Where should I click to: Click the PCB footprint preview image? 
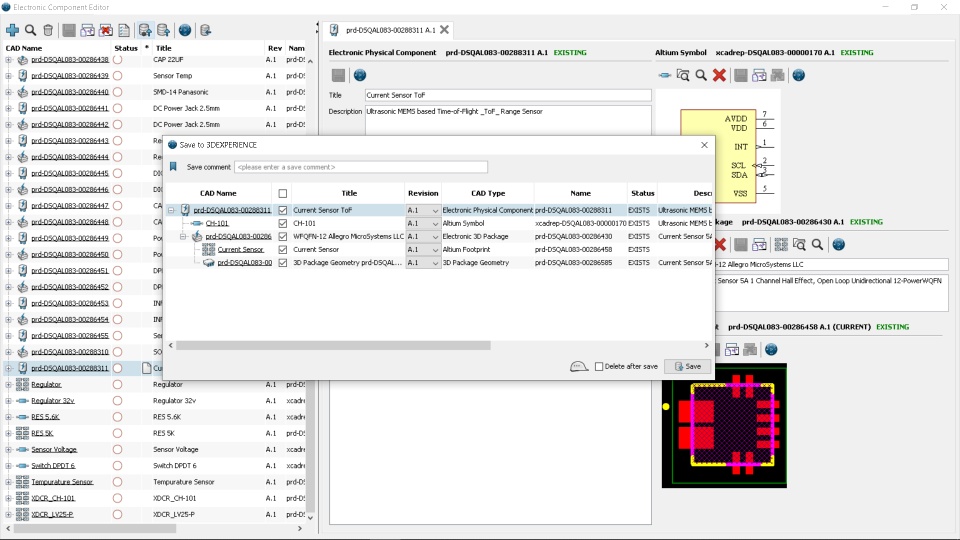point(724,426)
